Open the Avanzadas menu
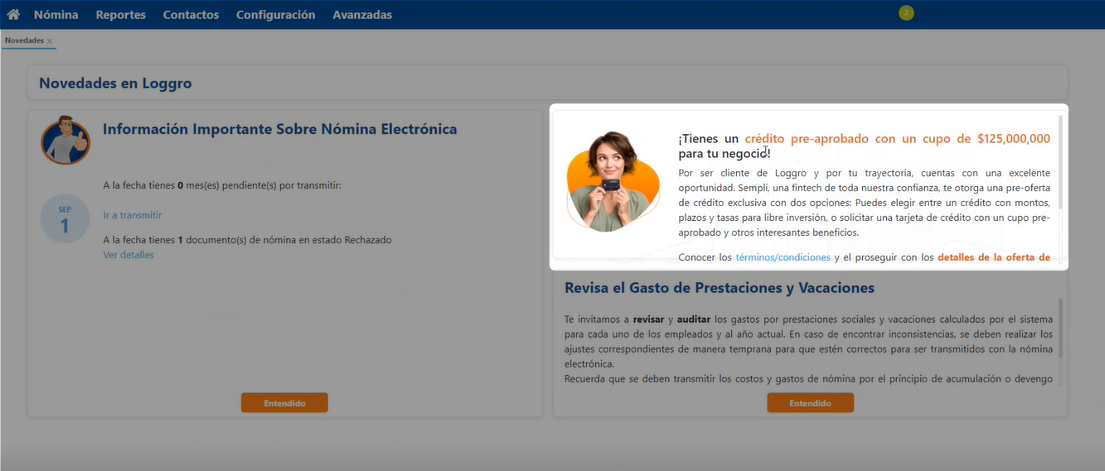Image resolution: width=1105 pixels, height=471 pixels. [362, 15]
